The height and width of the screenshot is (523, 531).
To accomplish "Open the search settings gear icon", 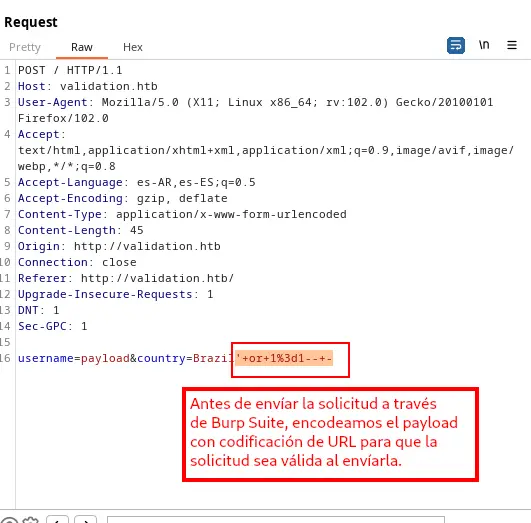I will [x=30, y=520].
